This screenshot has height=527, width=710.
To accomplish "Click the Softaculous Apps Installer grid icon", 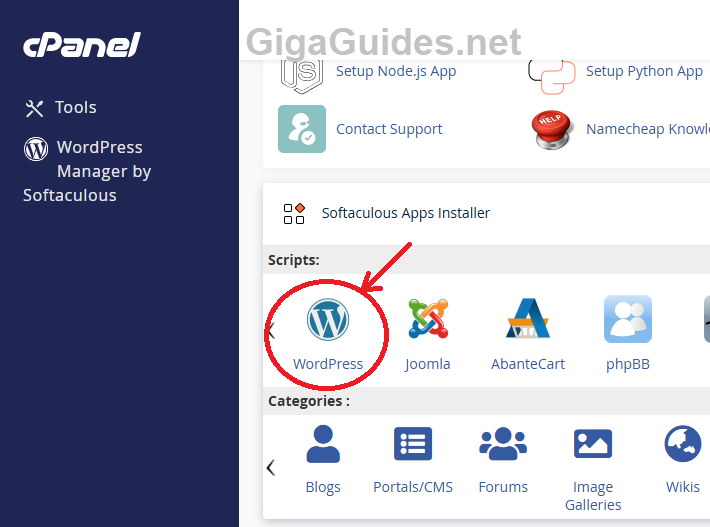I will pyautogui.click(x=294, y=214).
